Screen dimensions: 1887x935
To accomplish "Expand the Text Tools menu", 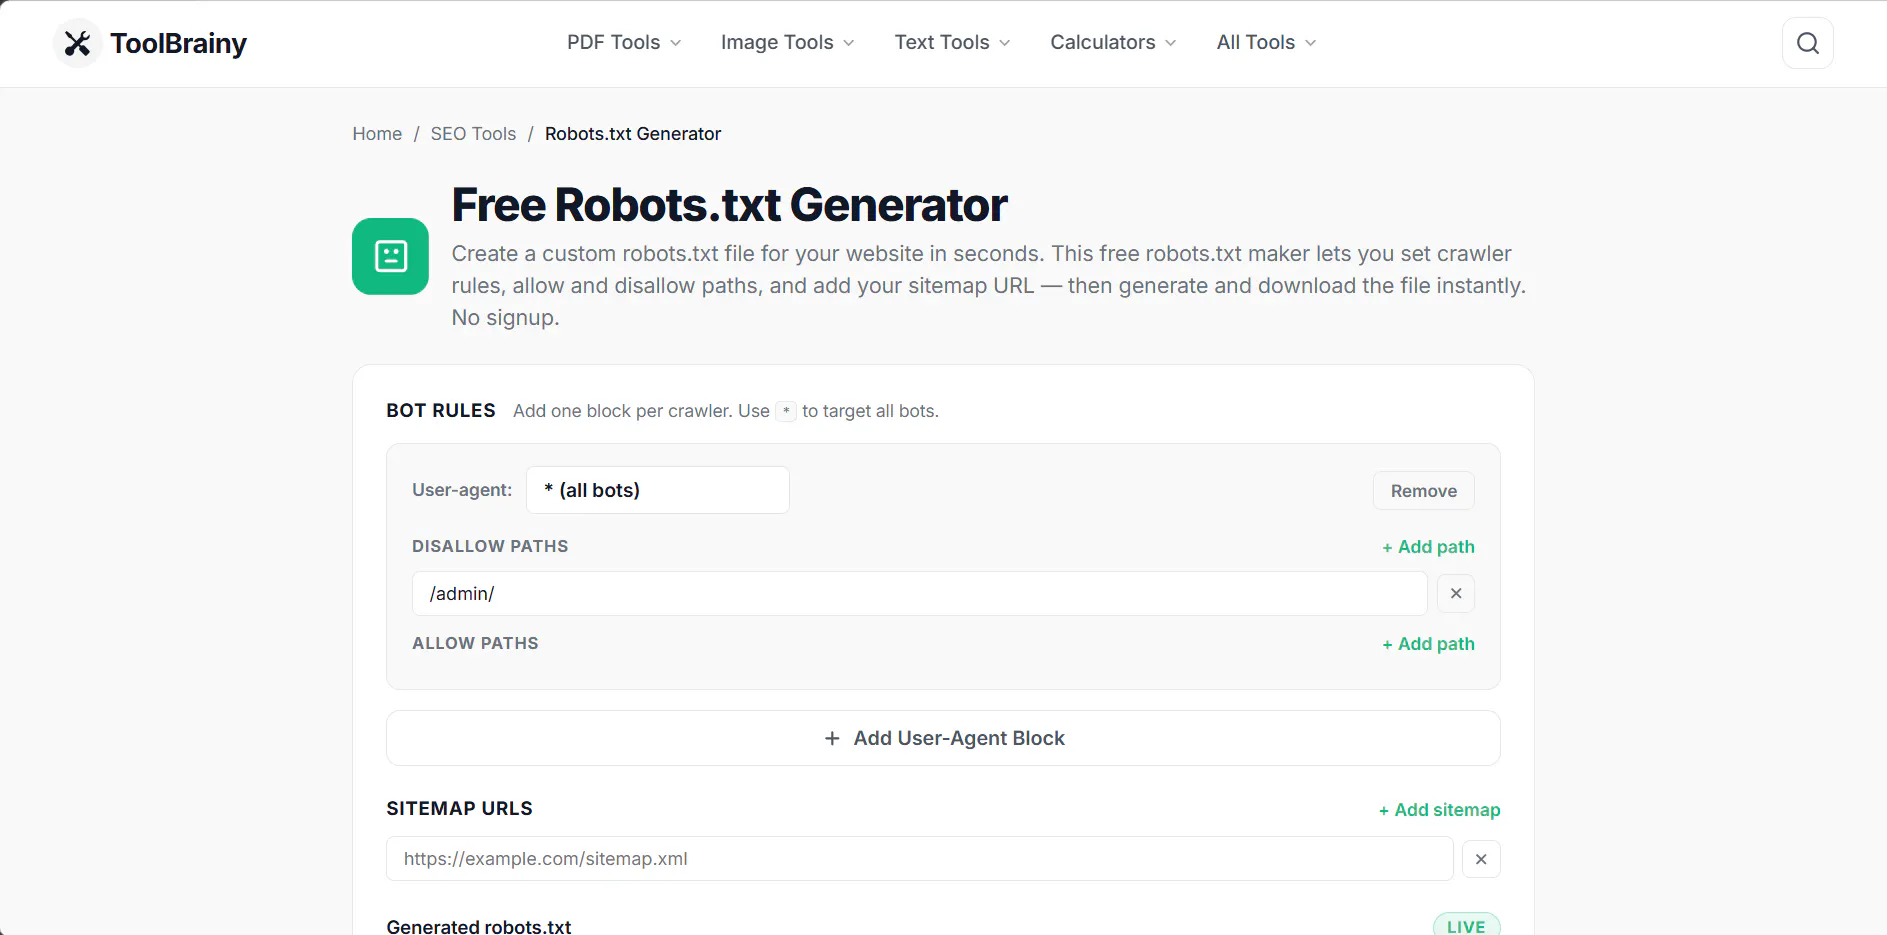I will click(x=952, y=42).
